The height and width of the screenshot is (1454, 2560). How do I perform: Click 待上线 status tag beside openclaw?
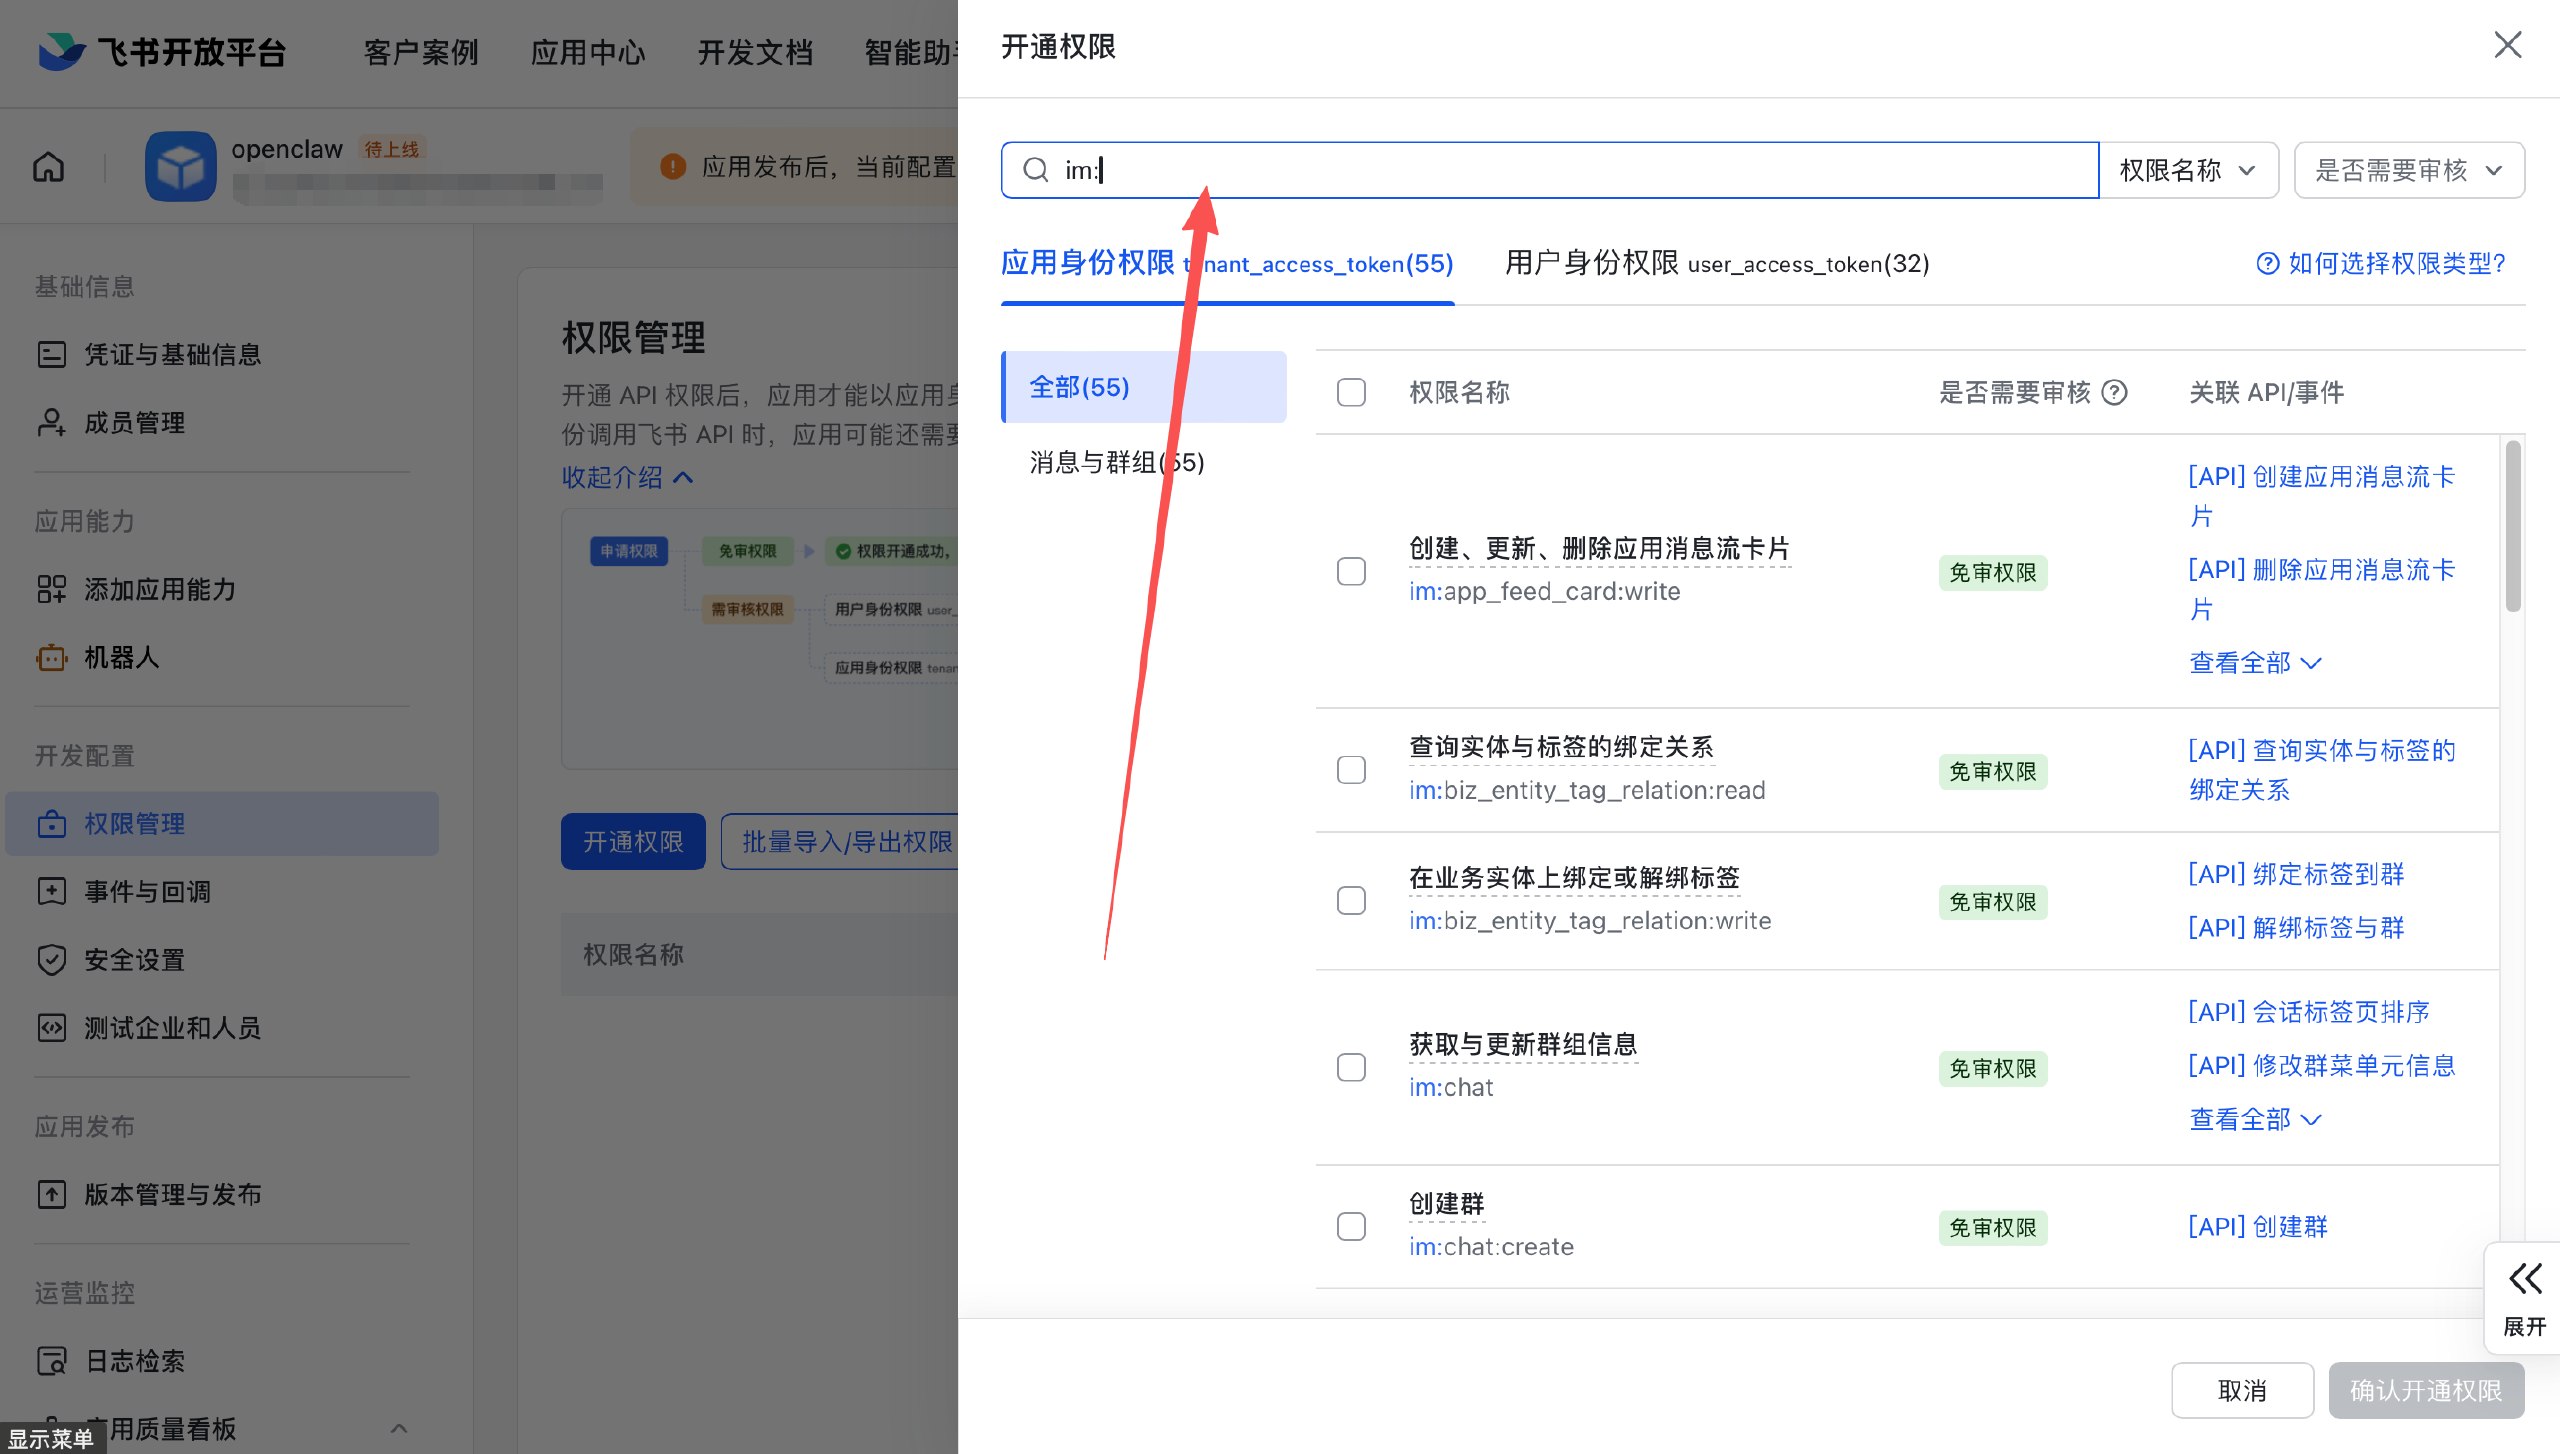(x=392, y=149)
